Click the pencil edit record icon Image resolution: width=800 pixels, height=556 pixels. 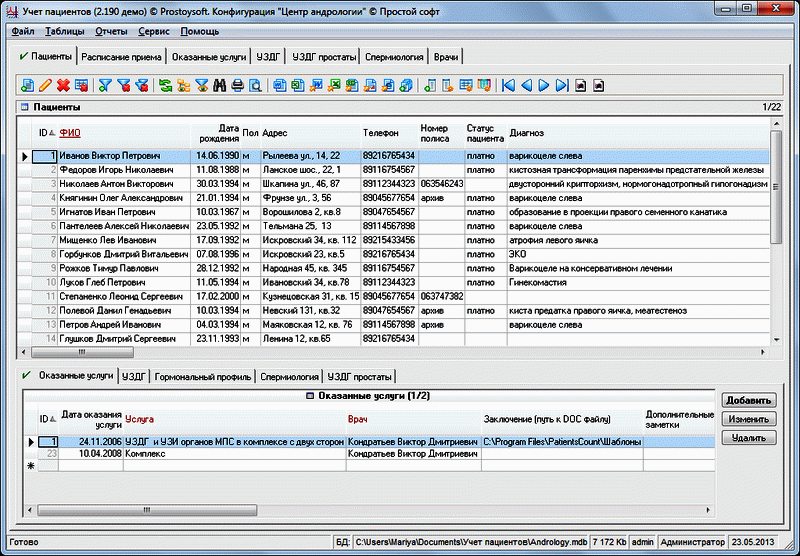[x=45, y=86]
